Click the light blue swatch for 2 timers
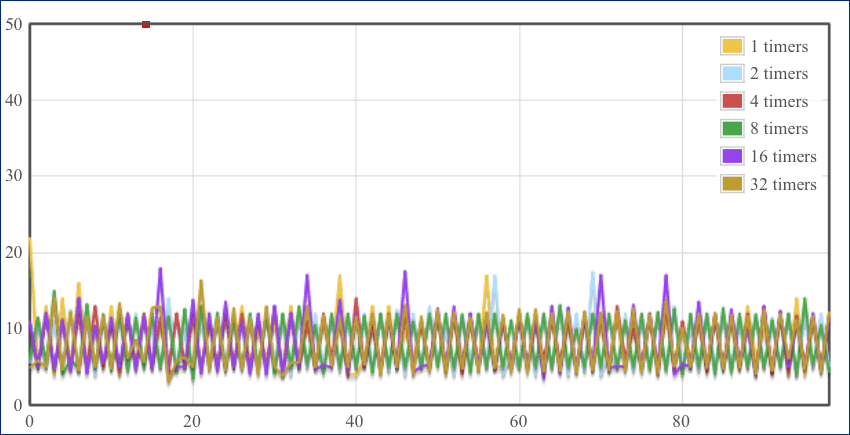Image resolution: width=850 pixels, height=435 pixels. 731,74
